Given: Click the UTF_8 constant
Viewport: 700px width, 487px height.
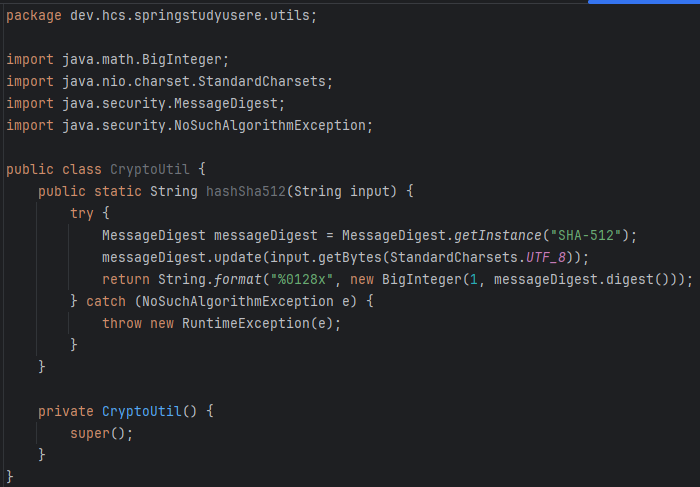Looking at the screenshot, I should coord(546,257).
